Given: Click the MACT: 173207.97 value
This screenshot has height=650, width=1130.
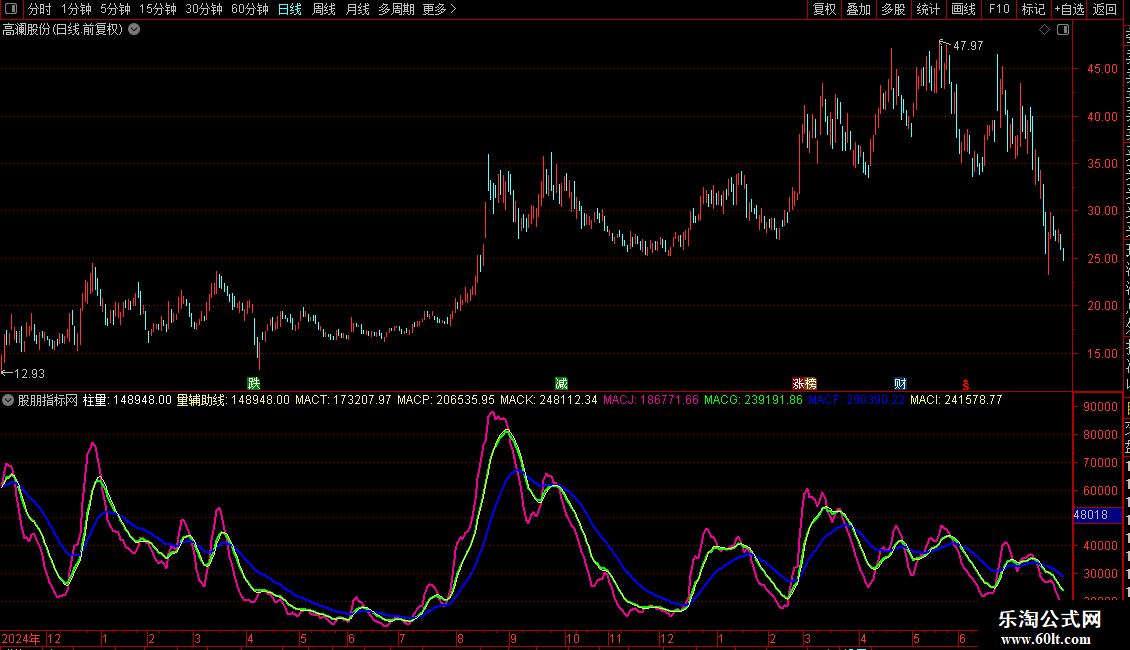Looking at the screenshot, I should pyautogui.click(x=343, y=400).
